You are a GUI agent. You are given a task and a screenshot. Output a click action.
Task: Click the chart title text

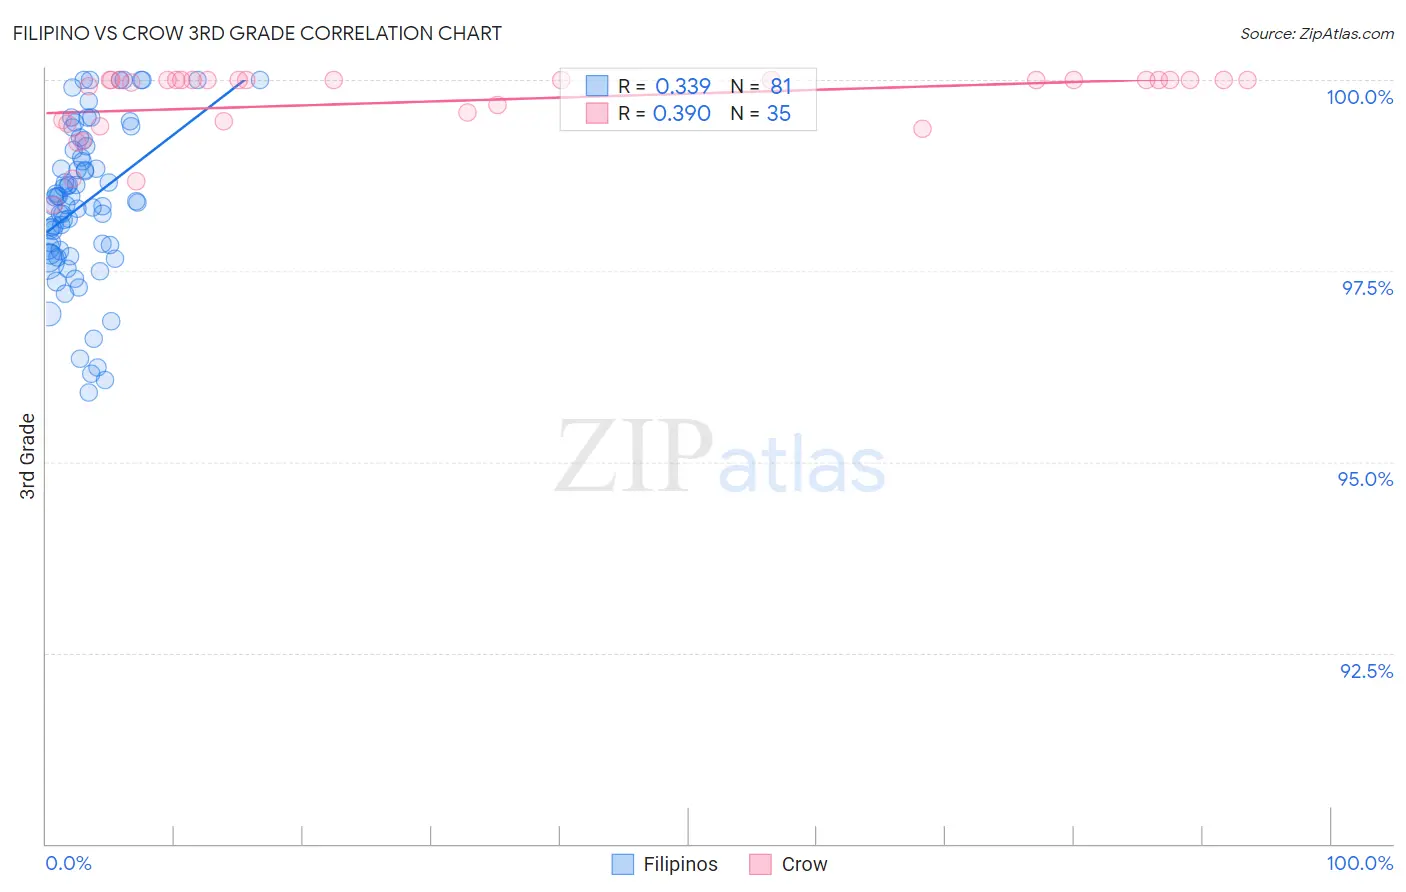point(257,33)
